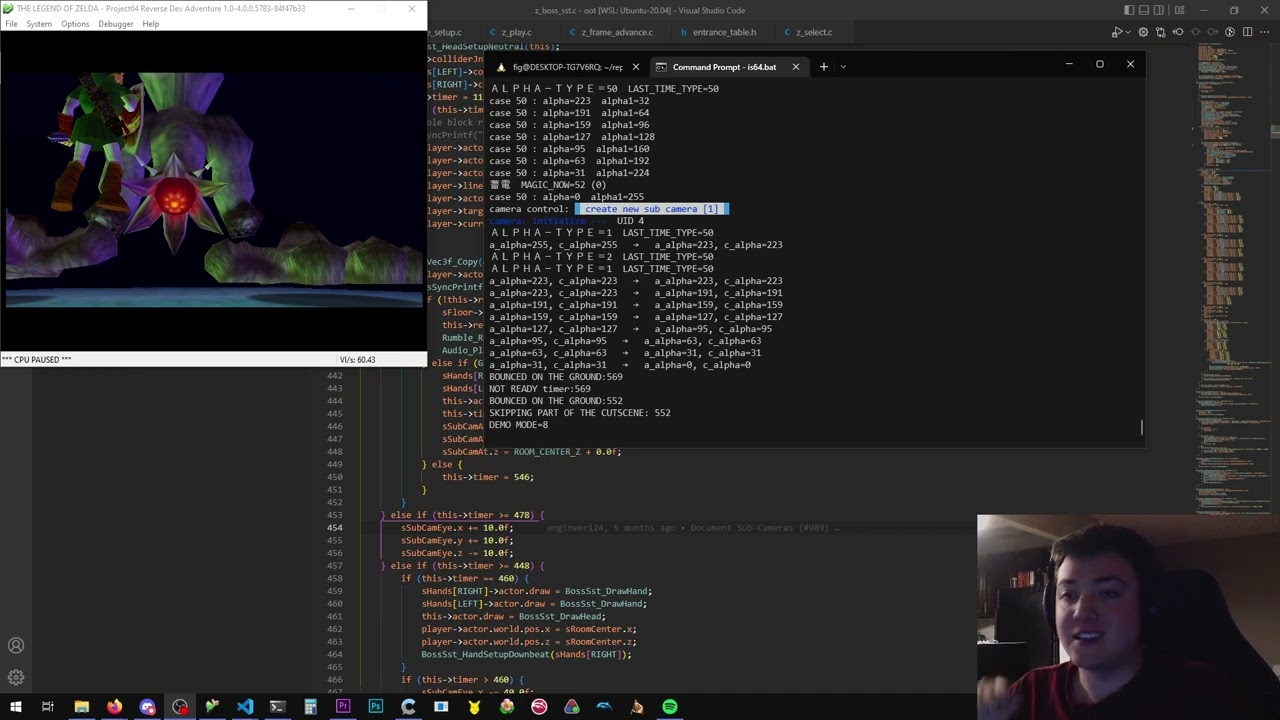The image size is (1280, 720).
Task: Click 'SKIPPING PART OF THE CUTSCENE: 552' line
Action: tap(580, 412)
